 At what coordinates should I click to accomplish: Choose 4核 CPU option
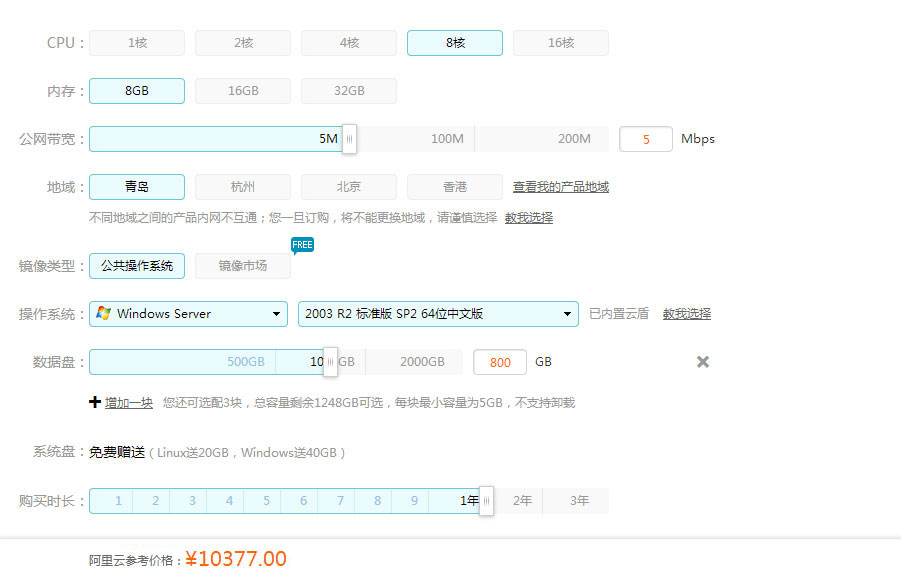pos(348,43)
